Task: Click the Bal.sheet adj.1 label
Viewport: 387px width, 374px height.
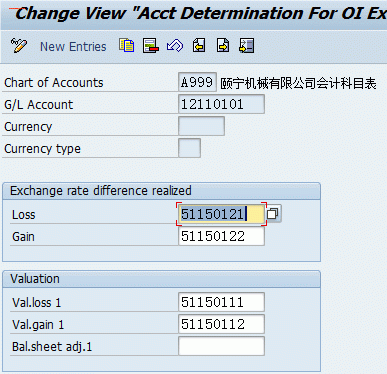Action: pos(52,347)
